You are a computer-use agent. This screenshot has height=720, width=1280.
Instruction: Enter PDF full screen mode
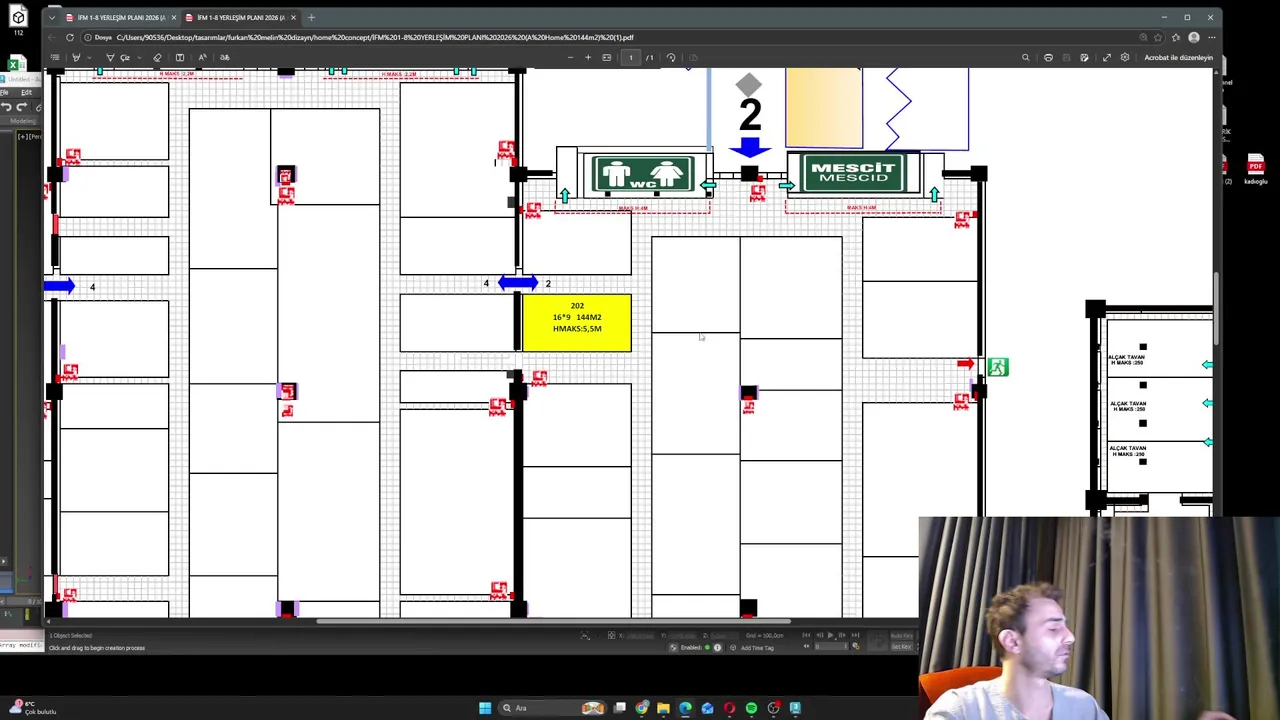(1107, 57)
